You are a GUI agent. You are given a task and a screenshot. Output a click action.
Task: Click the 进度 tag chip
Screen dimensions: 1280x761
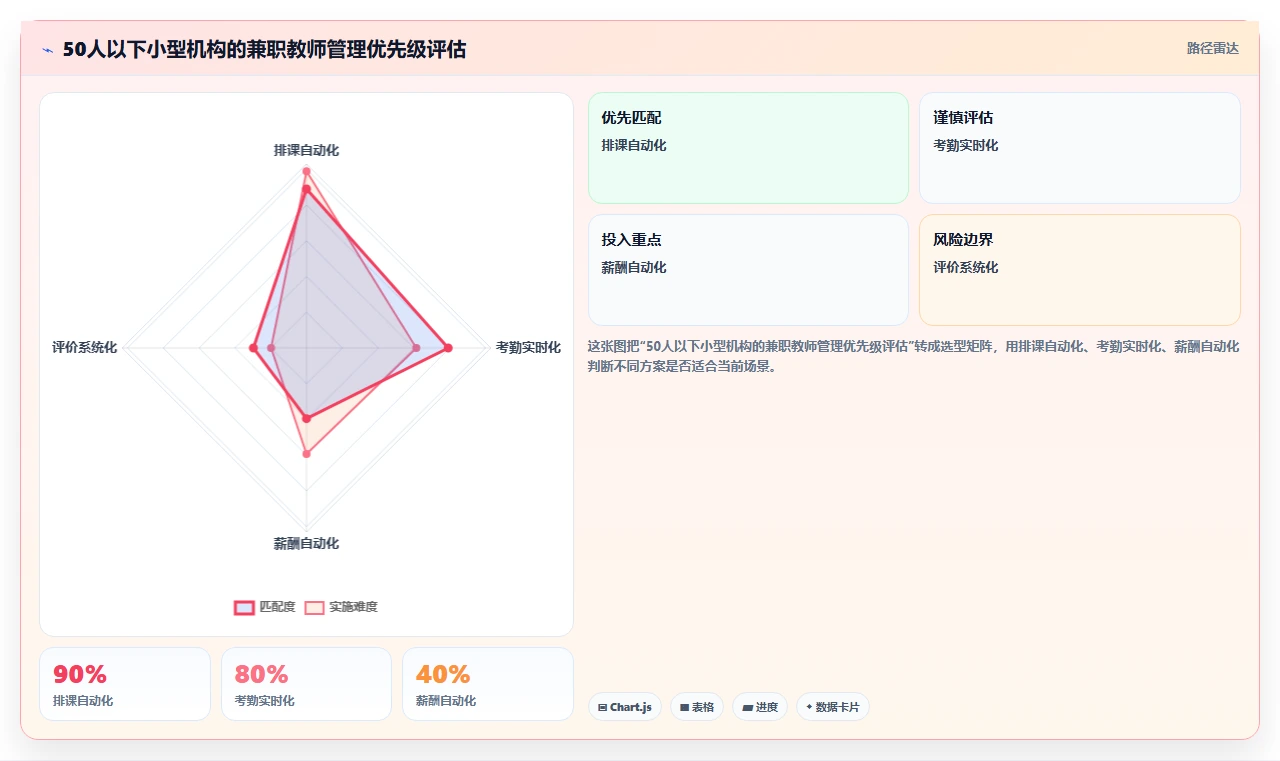[760, 707]
